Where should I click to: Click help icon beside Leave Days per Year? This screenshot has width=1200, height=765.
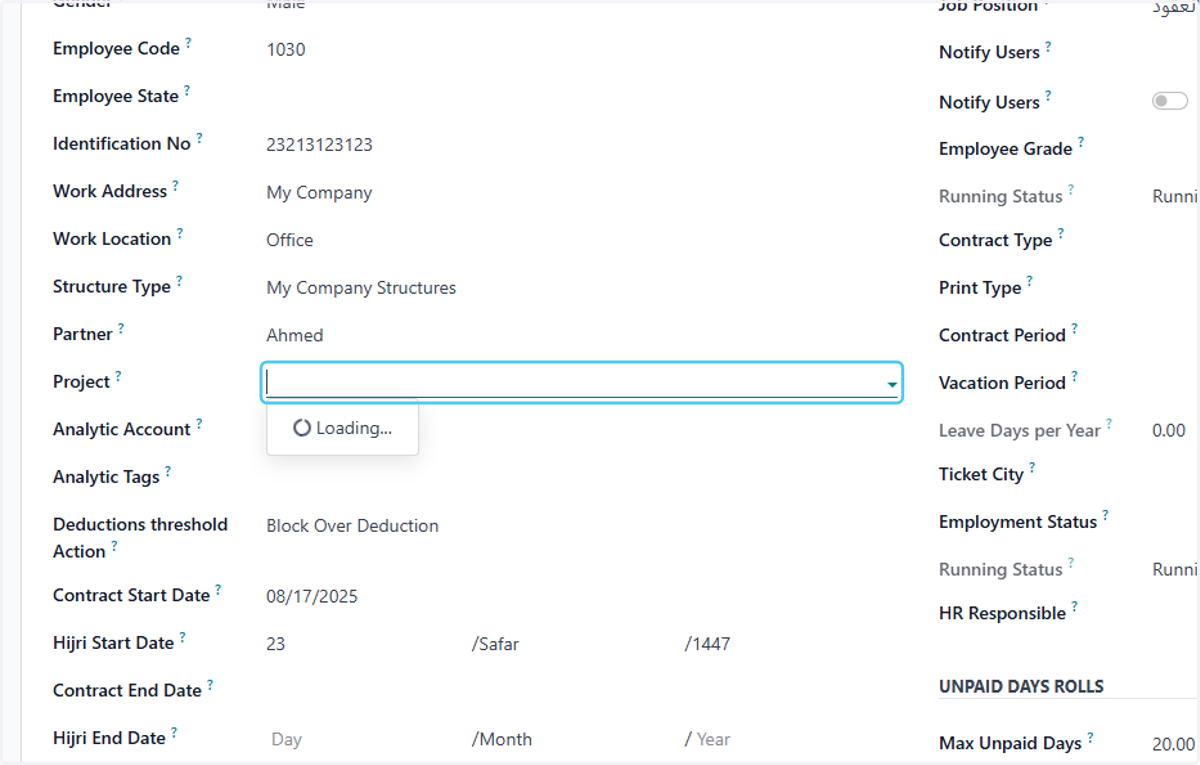click(1109, 425)
